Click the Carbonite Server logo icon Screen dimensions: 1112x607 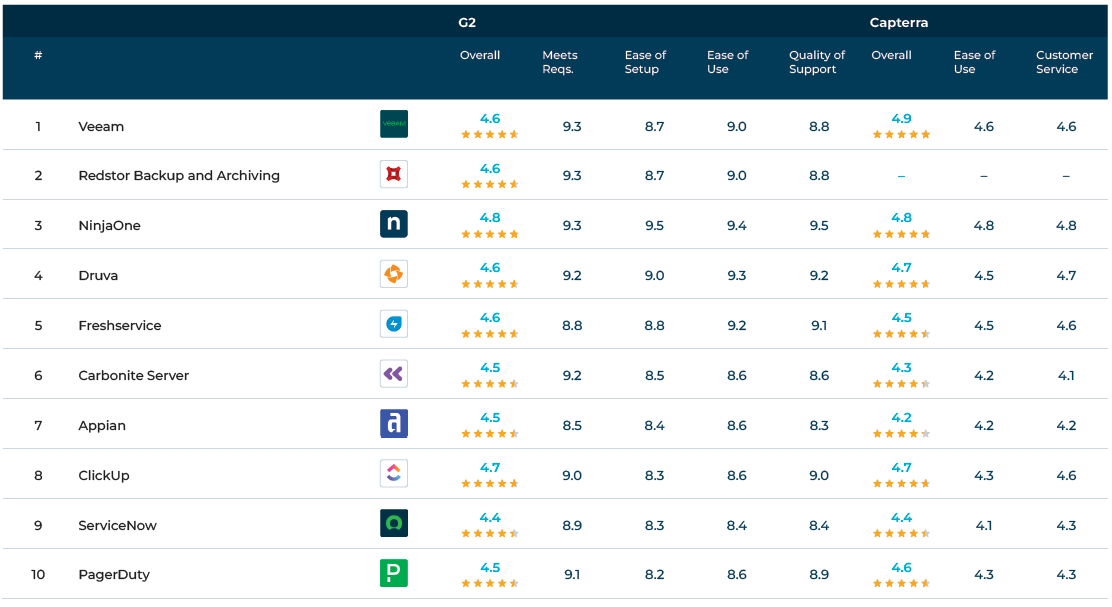pos(394,374)
